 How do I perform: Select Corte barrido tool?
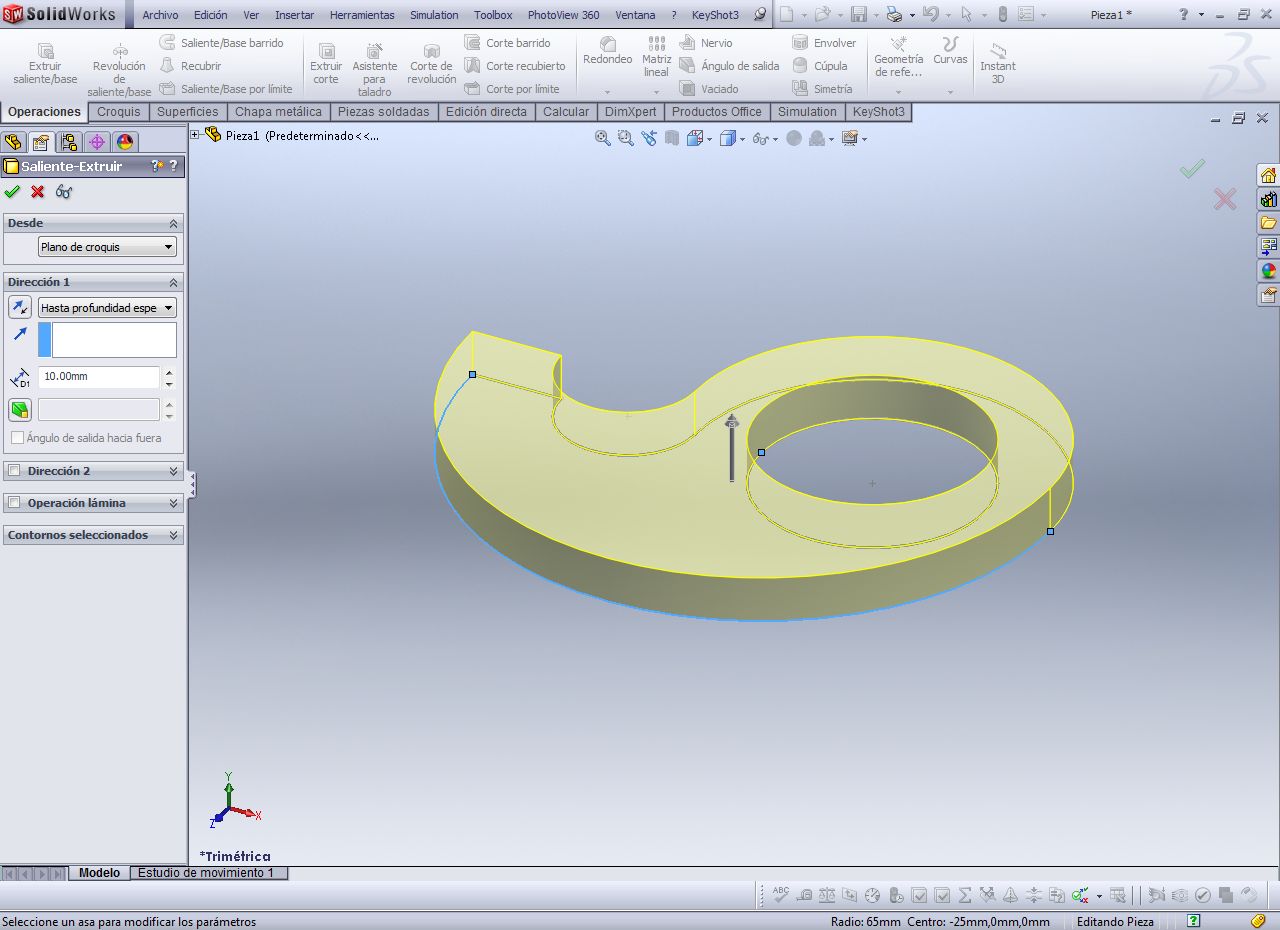[x=508, y=43]
